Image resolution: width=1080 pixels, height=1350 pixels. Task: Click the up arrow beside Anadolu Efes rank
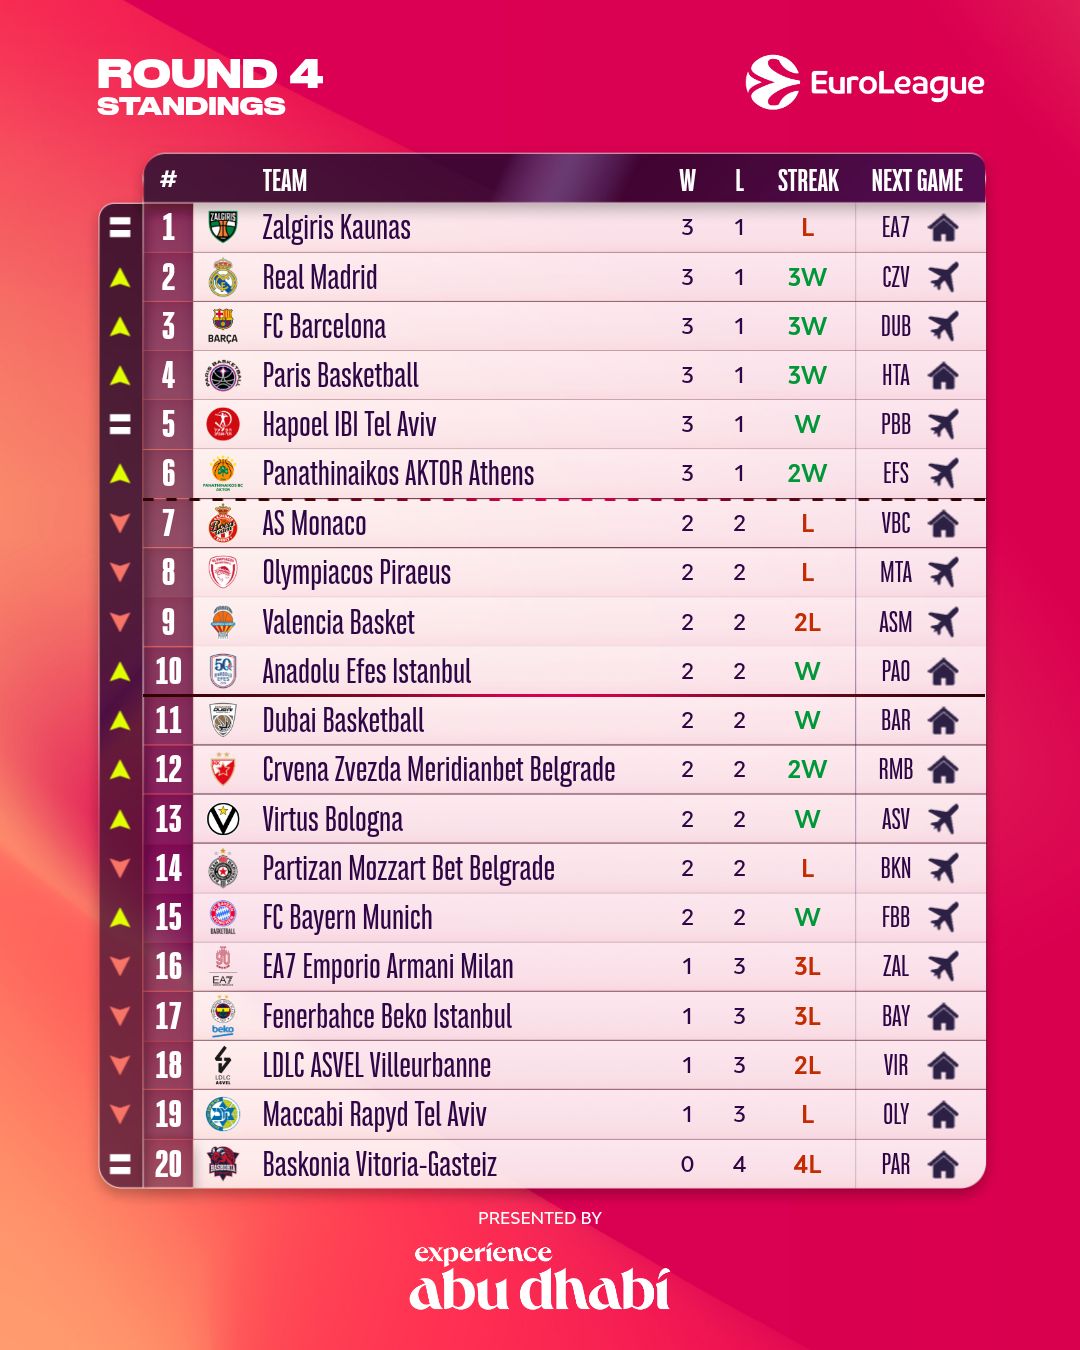[120, 671]
